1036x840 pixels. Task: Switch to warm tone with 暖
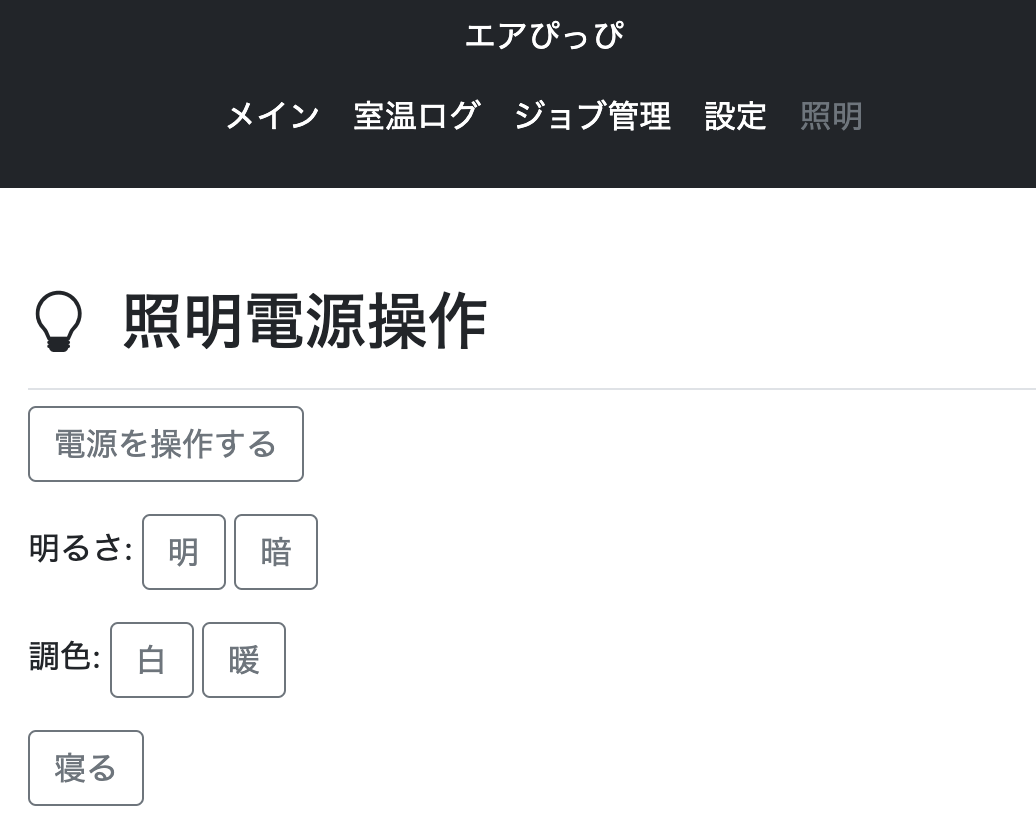pyautogui.click(x=244, y=660)
